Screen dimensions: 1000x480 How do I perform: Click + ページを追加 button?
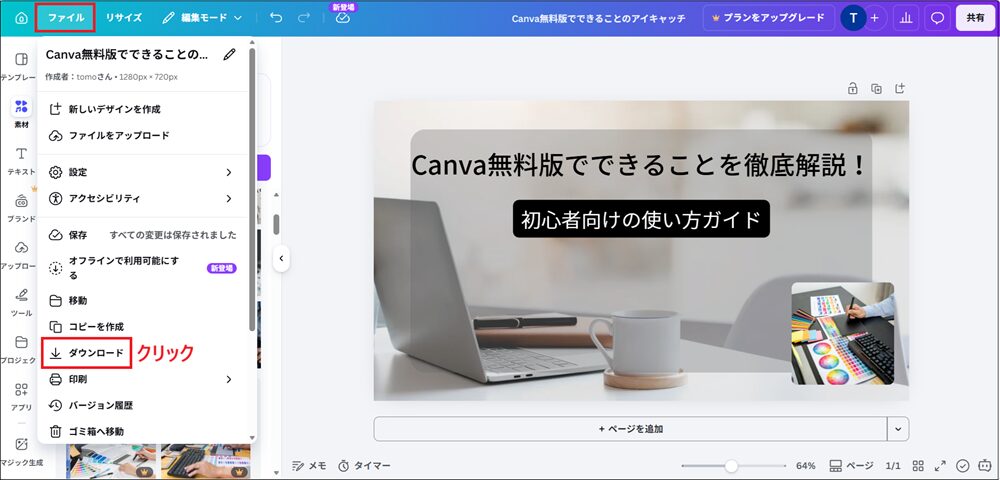[x=631, y=429]
